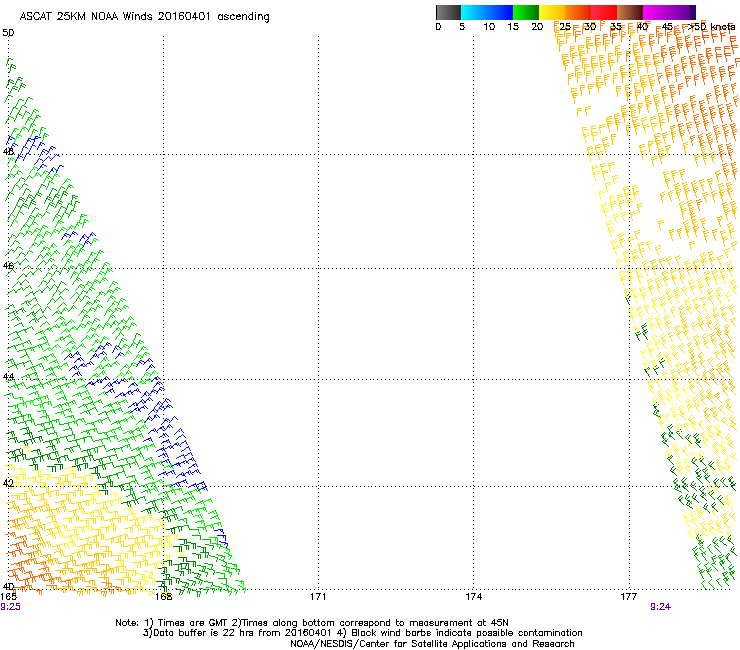
Task: Click the note line about 'Times are GMT'
Action: (312, 623)
